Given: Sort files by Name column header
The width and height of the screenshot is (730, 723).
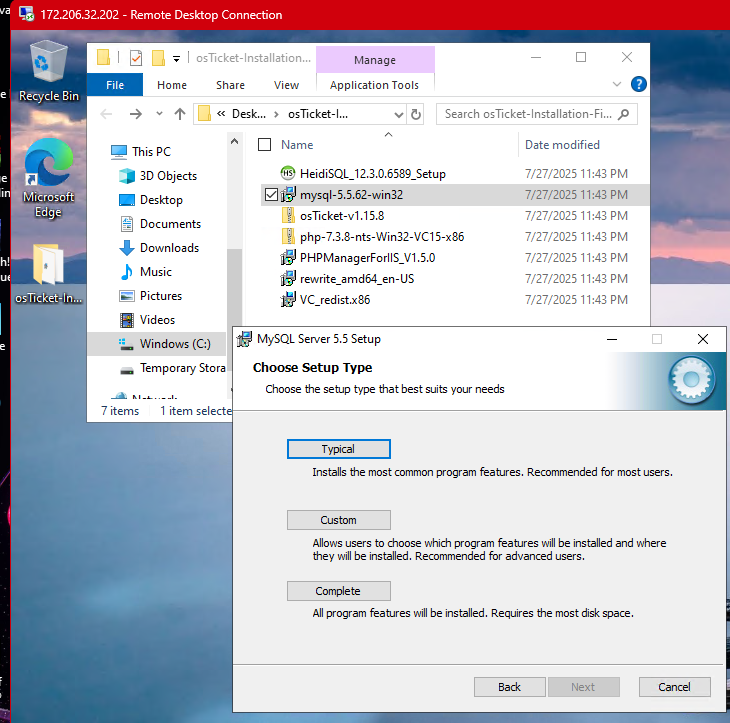Looking at the screenshot, I should coord(297,145).
